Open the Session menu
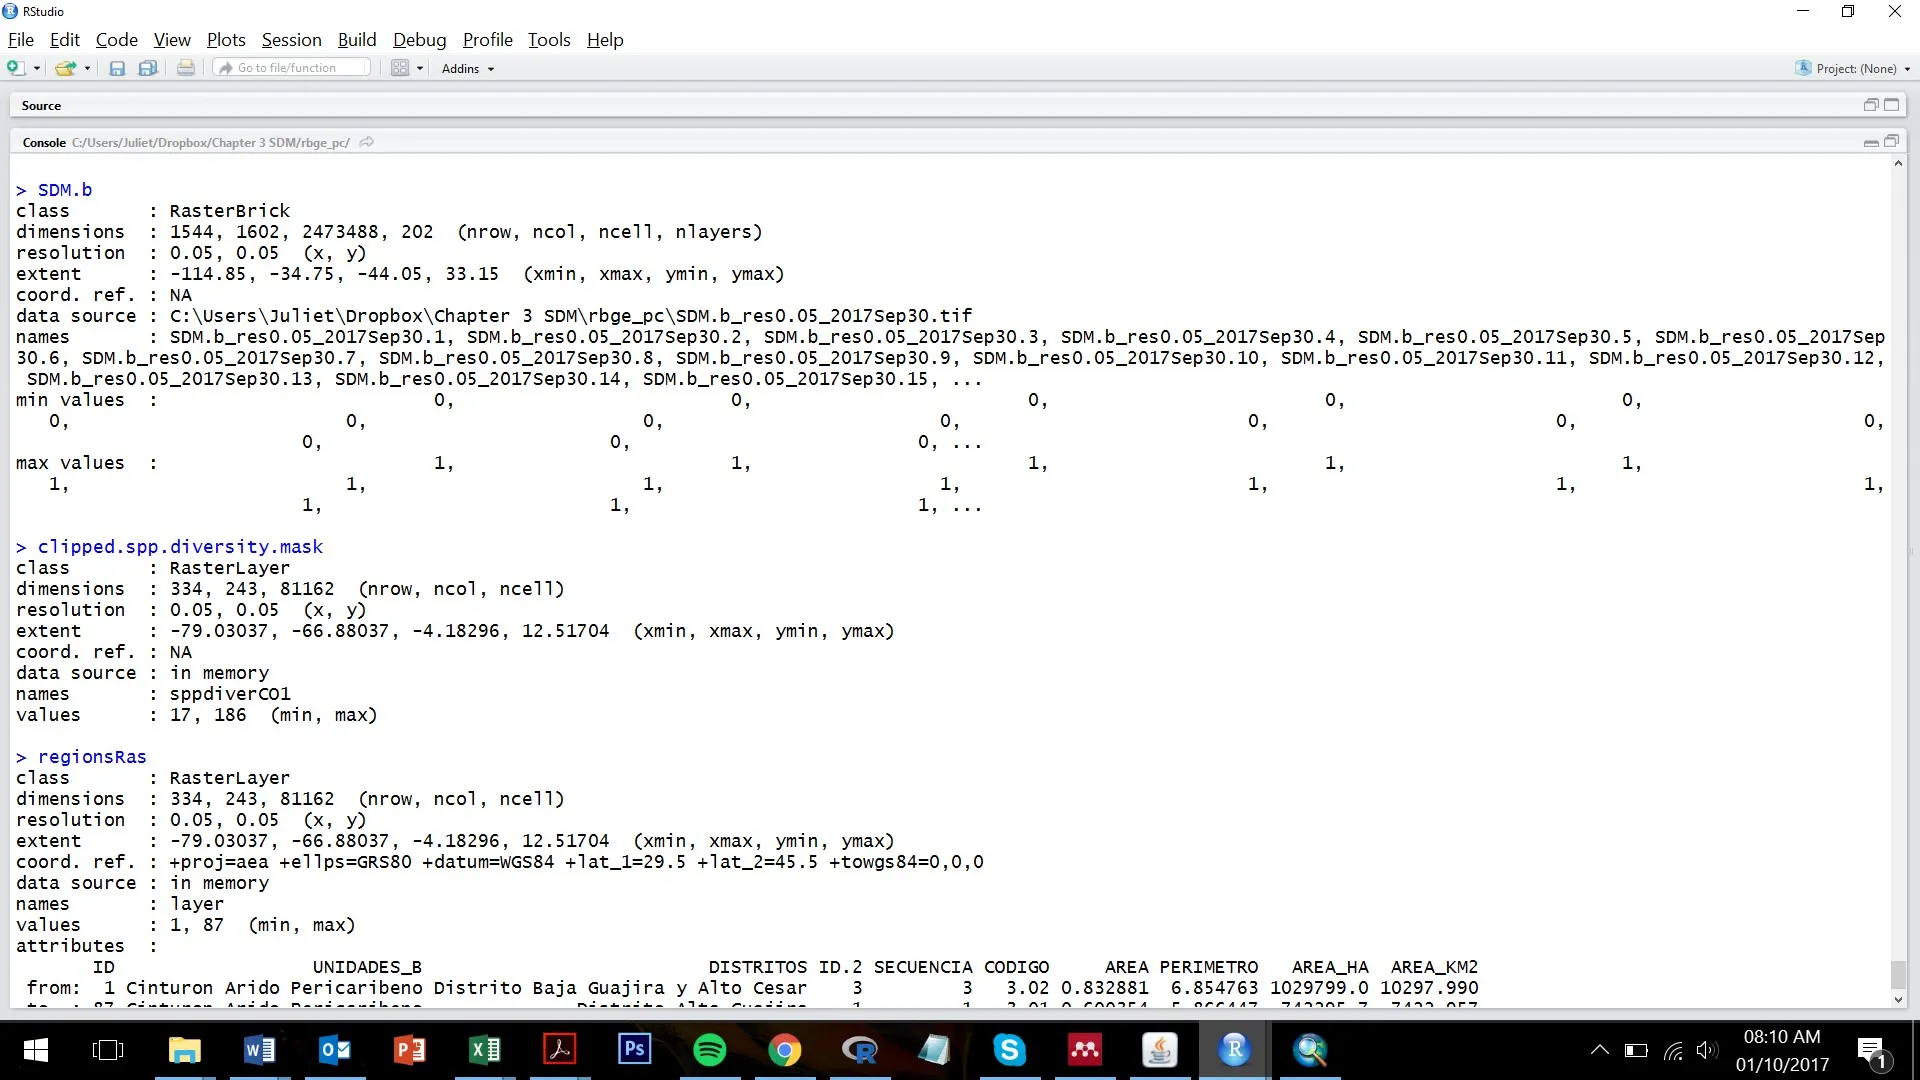 [x=291, y=40]
